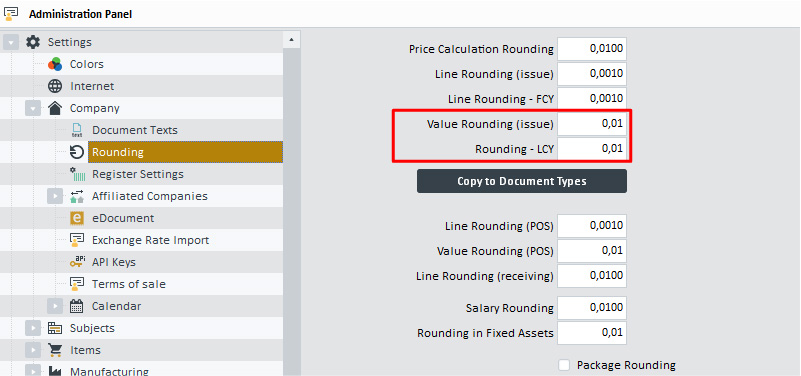Collapse the Settings tree node
801x376 pixels.
[11, 42]
